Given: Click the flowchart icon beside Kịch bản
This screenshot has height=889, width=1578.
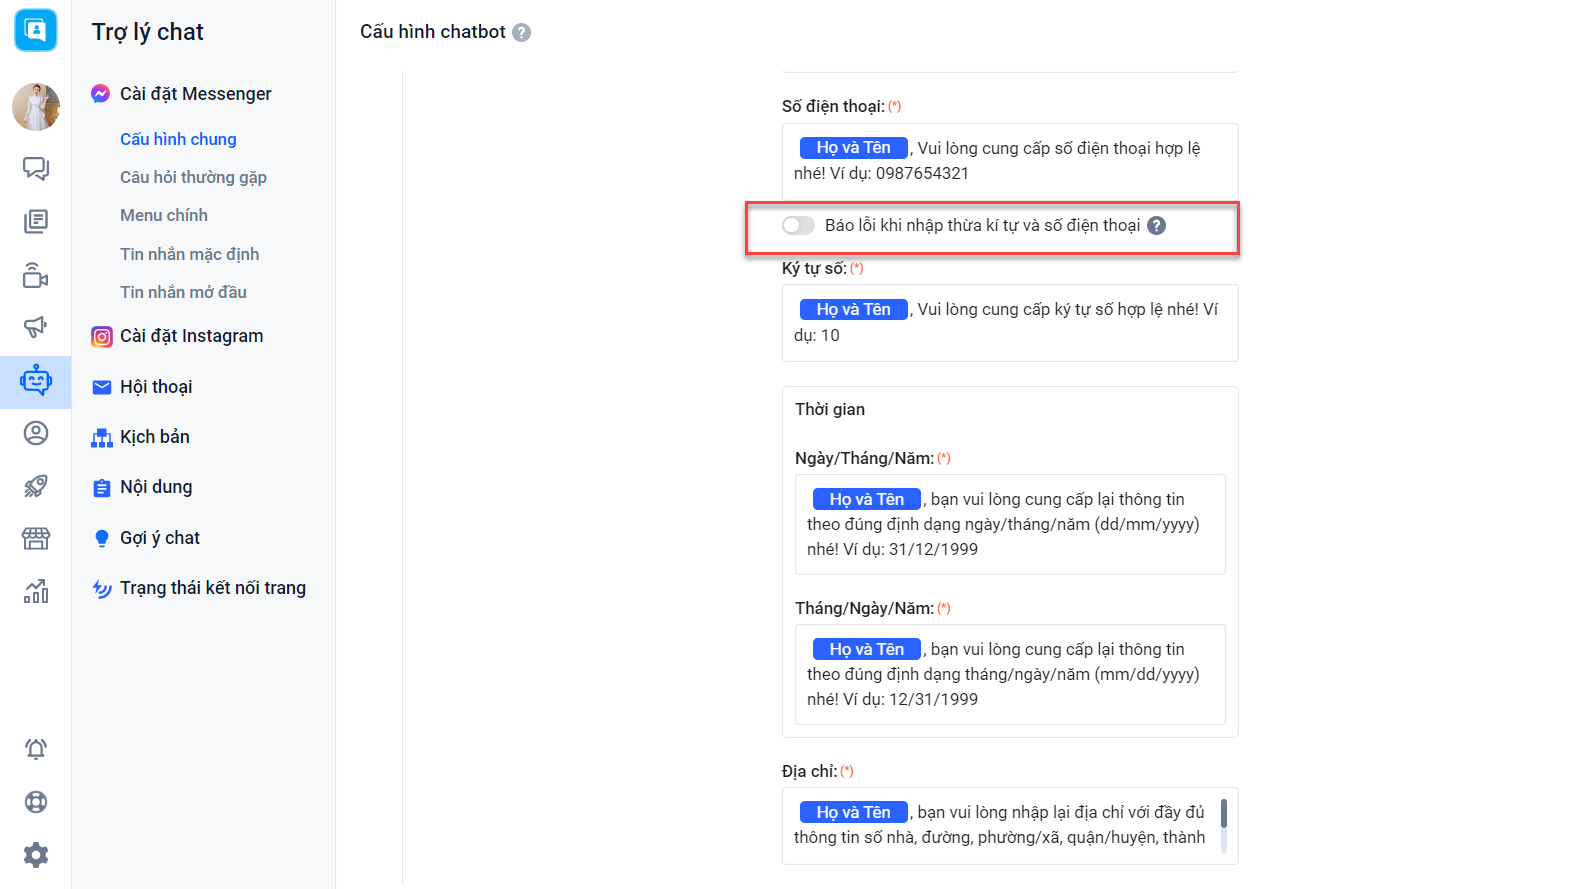Looking at the screenshot, I should pyautogui.click(x=102, y=438).
